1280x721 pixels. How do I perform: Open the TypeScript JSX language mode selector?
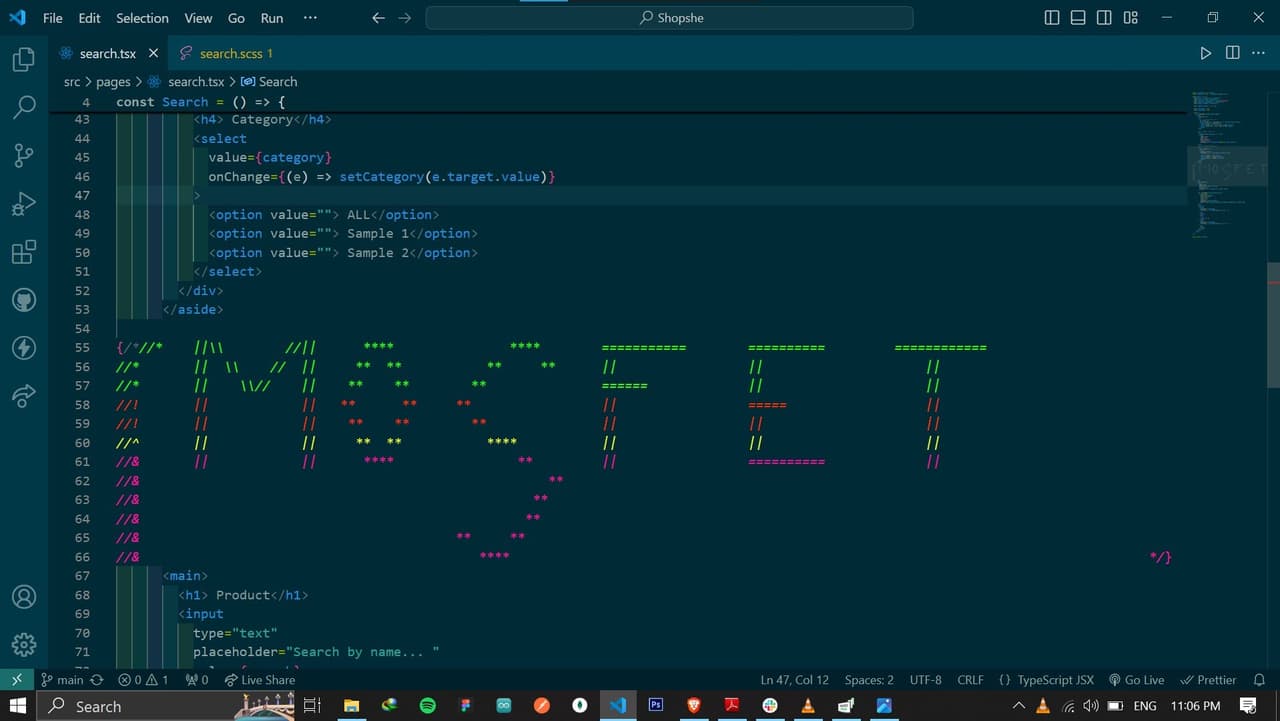1046,680
